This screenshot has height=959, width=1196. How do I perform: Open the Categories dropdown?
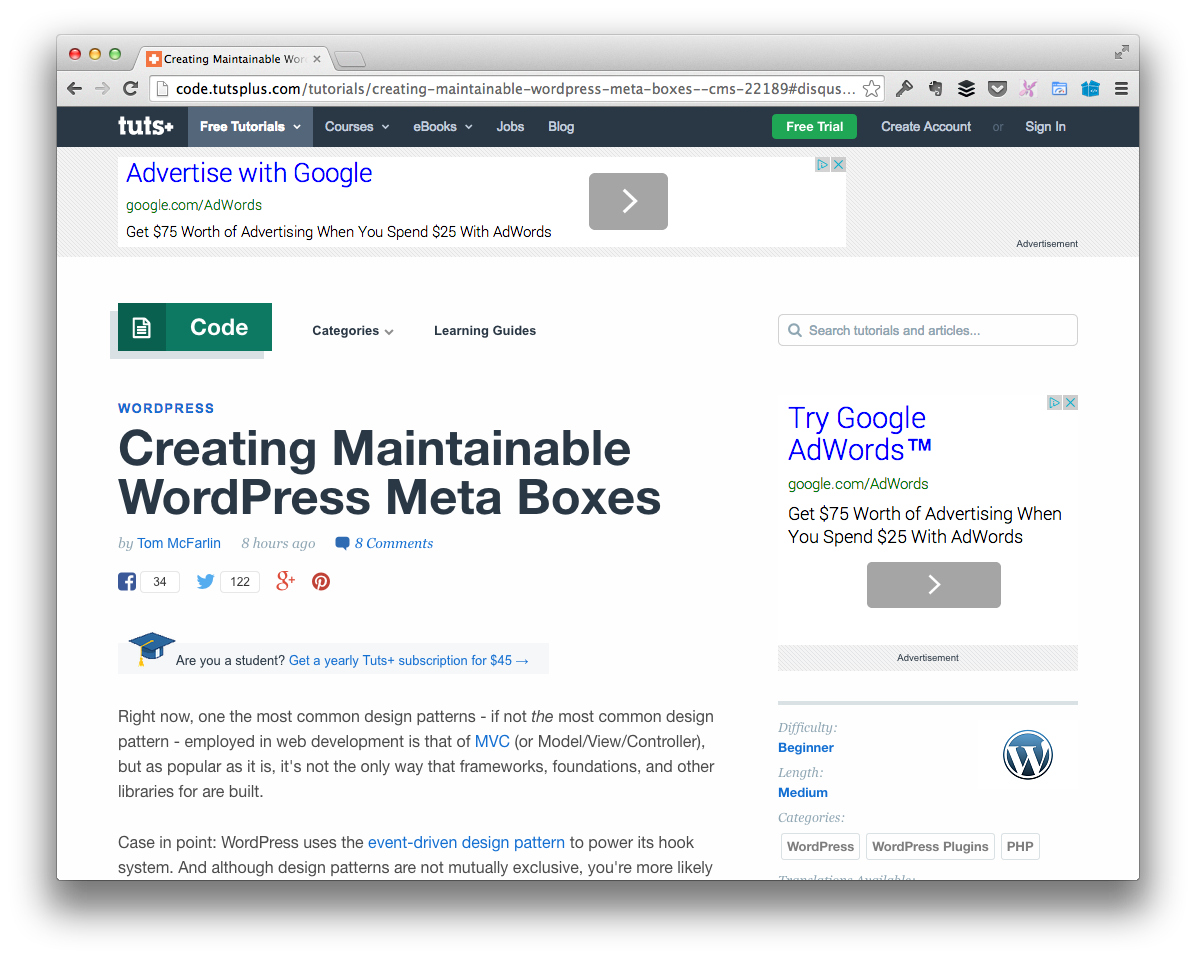[352, 330]
